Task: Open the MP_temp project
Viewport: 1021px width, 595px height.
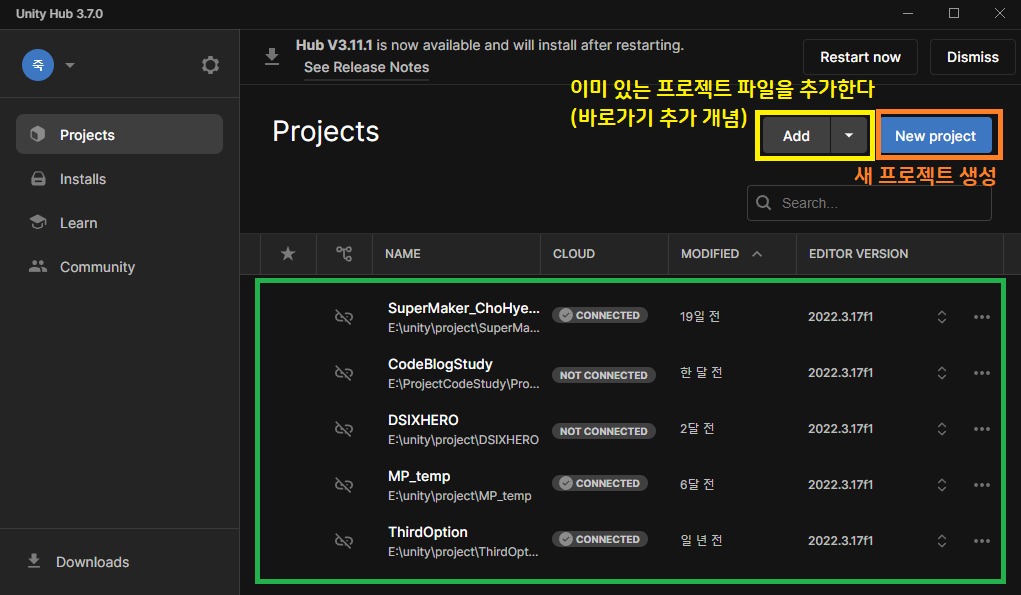Action: pos(419,476)
